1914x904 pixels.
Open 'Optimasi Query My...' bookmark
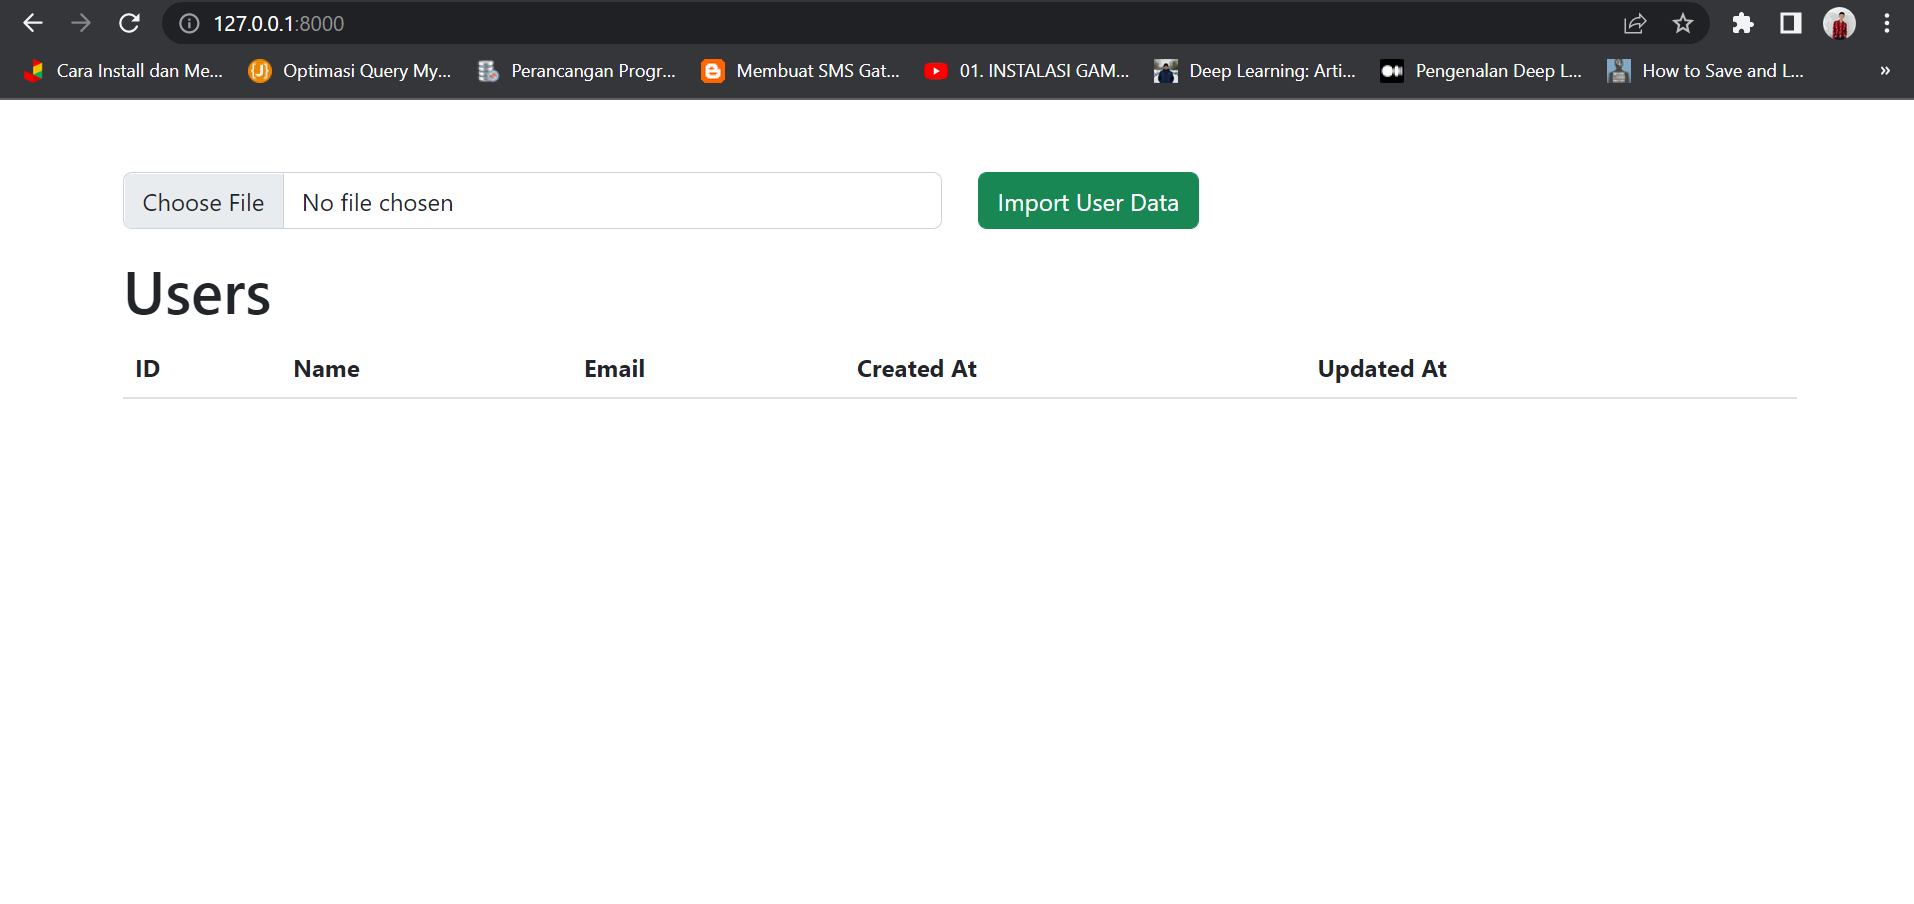tap(350, 71)
